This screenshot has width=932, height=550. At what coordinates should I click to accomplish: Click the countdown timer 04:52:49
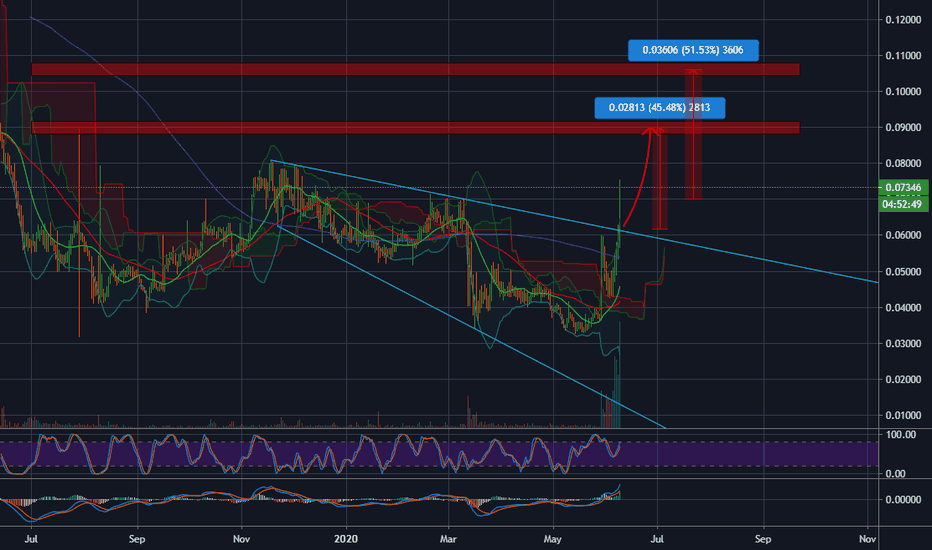click(x=903, y=204)
